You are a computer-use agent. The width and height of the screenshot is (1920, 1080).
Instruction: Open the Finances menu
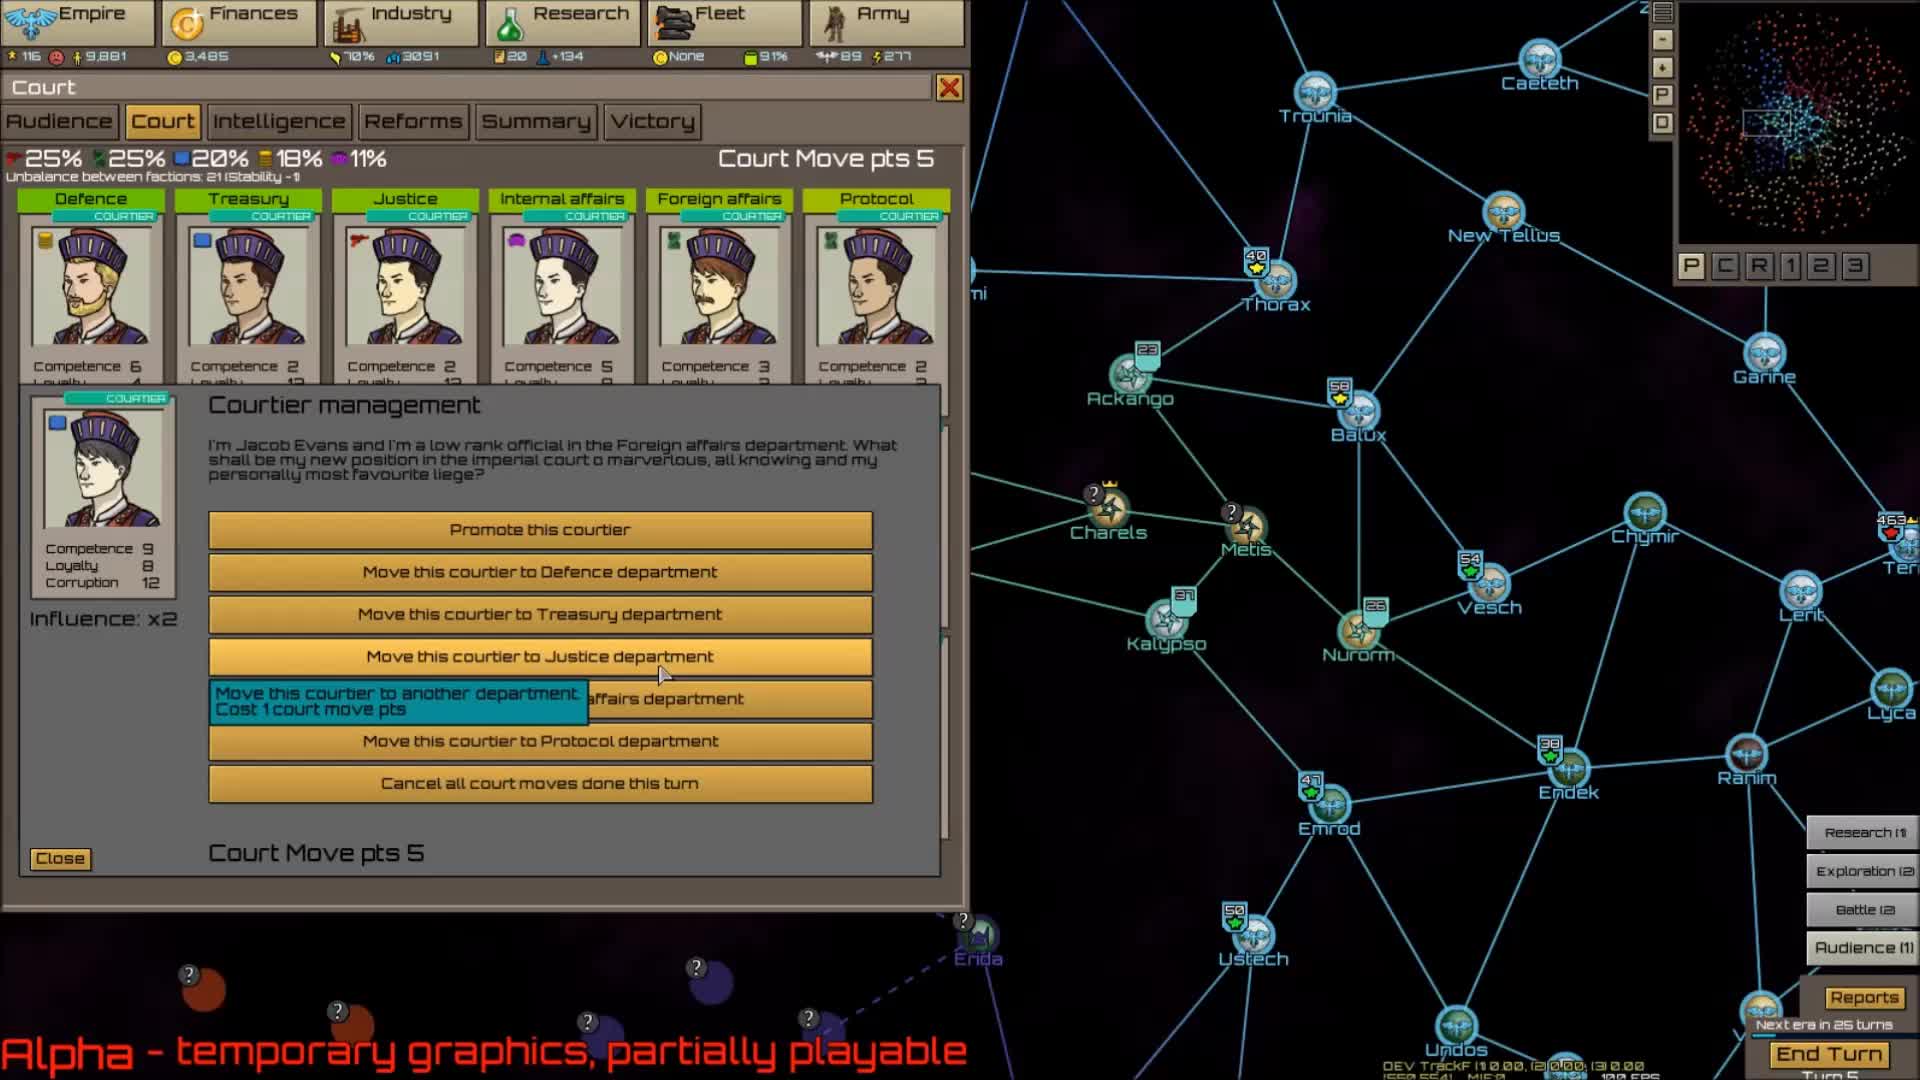(239, 22)
